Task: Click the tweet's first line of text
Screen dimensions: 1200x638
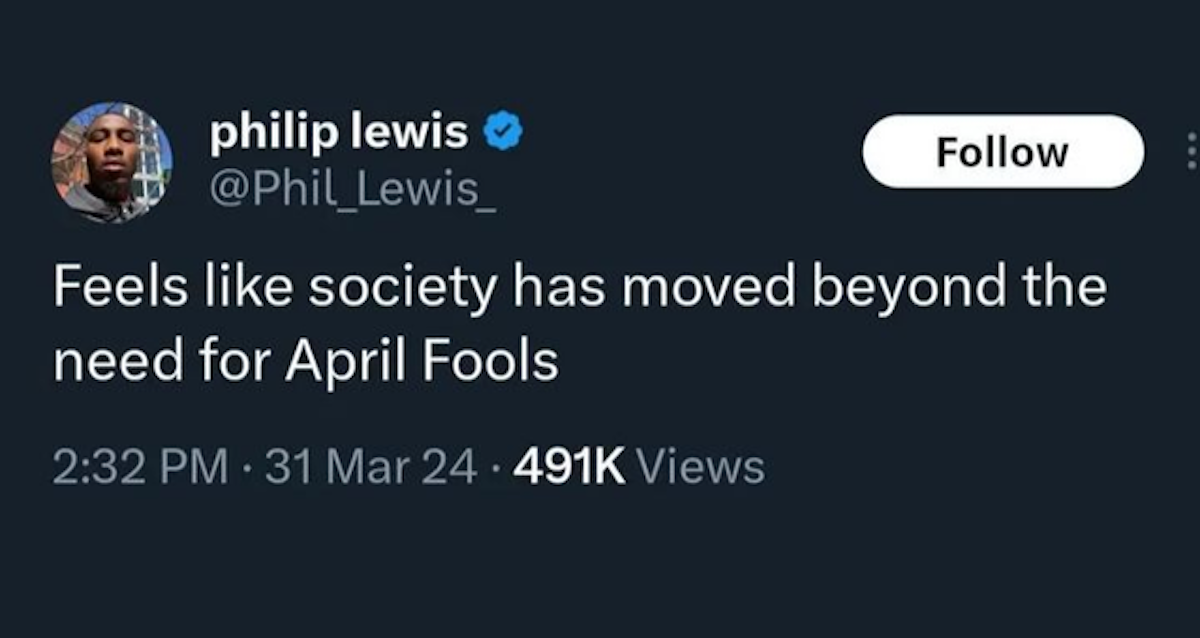Action: click(x=580, y=290)
